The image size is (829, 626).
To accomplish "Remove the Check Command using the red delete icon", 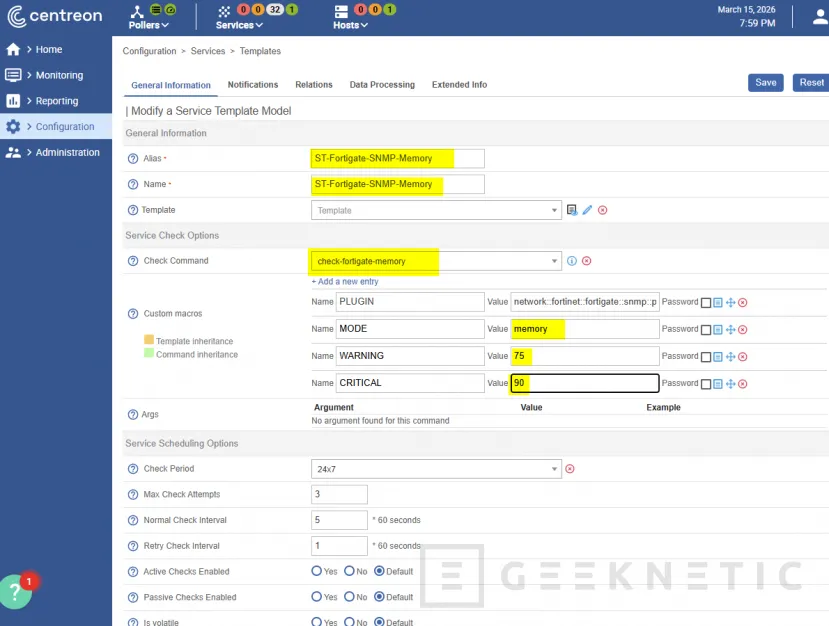I will [x=586, y=260].
